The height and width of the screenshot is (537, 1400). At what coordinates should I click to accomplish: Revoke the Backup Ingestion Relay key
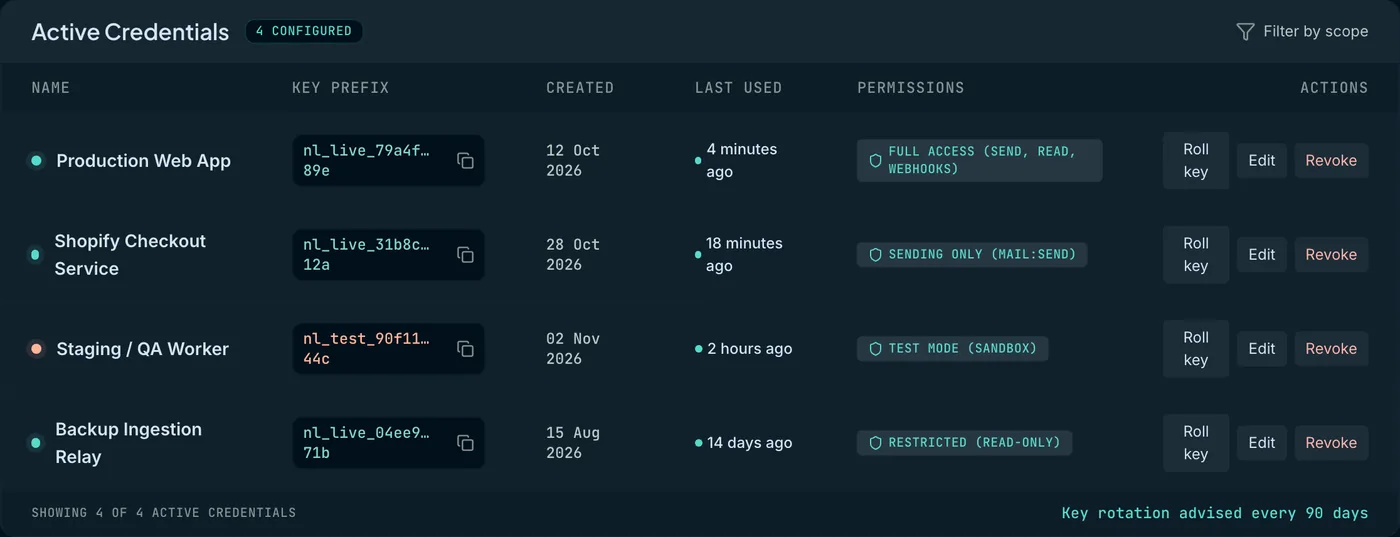coord(1331,442)
